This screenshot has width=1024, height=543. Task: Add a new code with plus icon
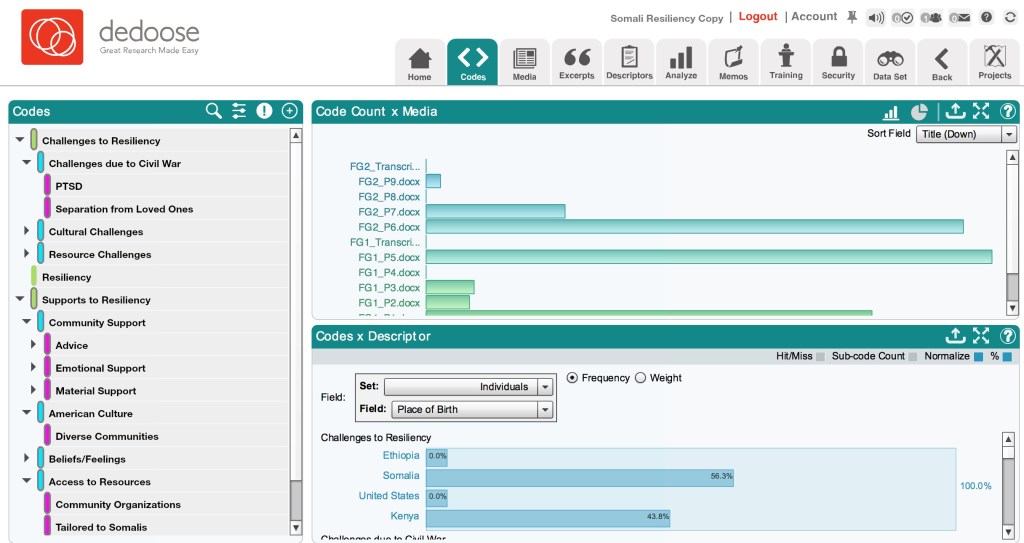(x=290, y=111)
